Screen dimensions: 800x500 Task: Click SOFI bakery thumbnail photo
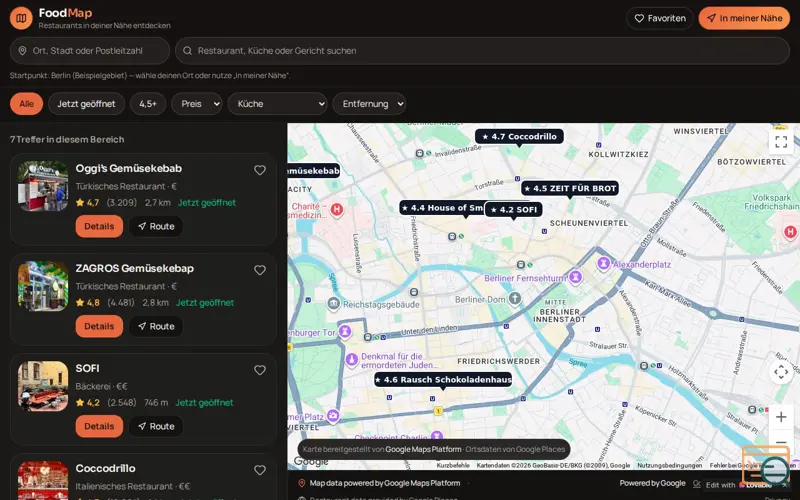[43, 386]
